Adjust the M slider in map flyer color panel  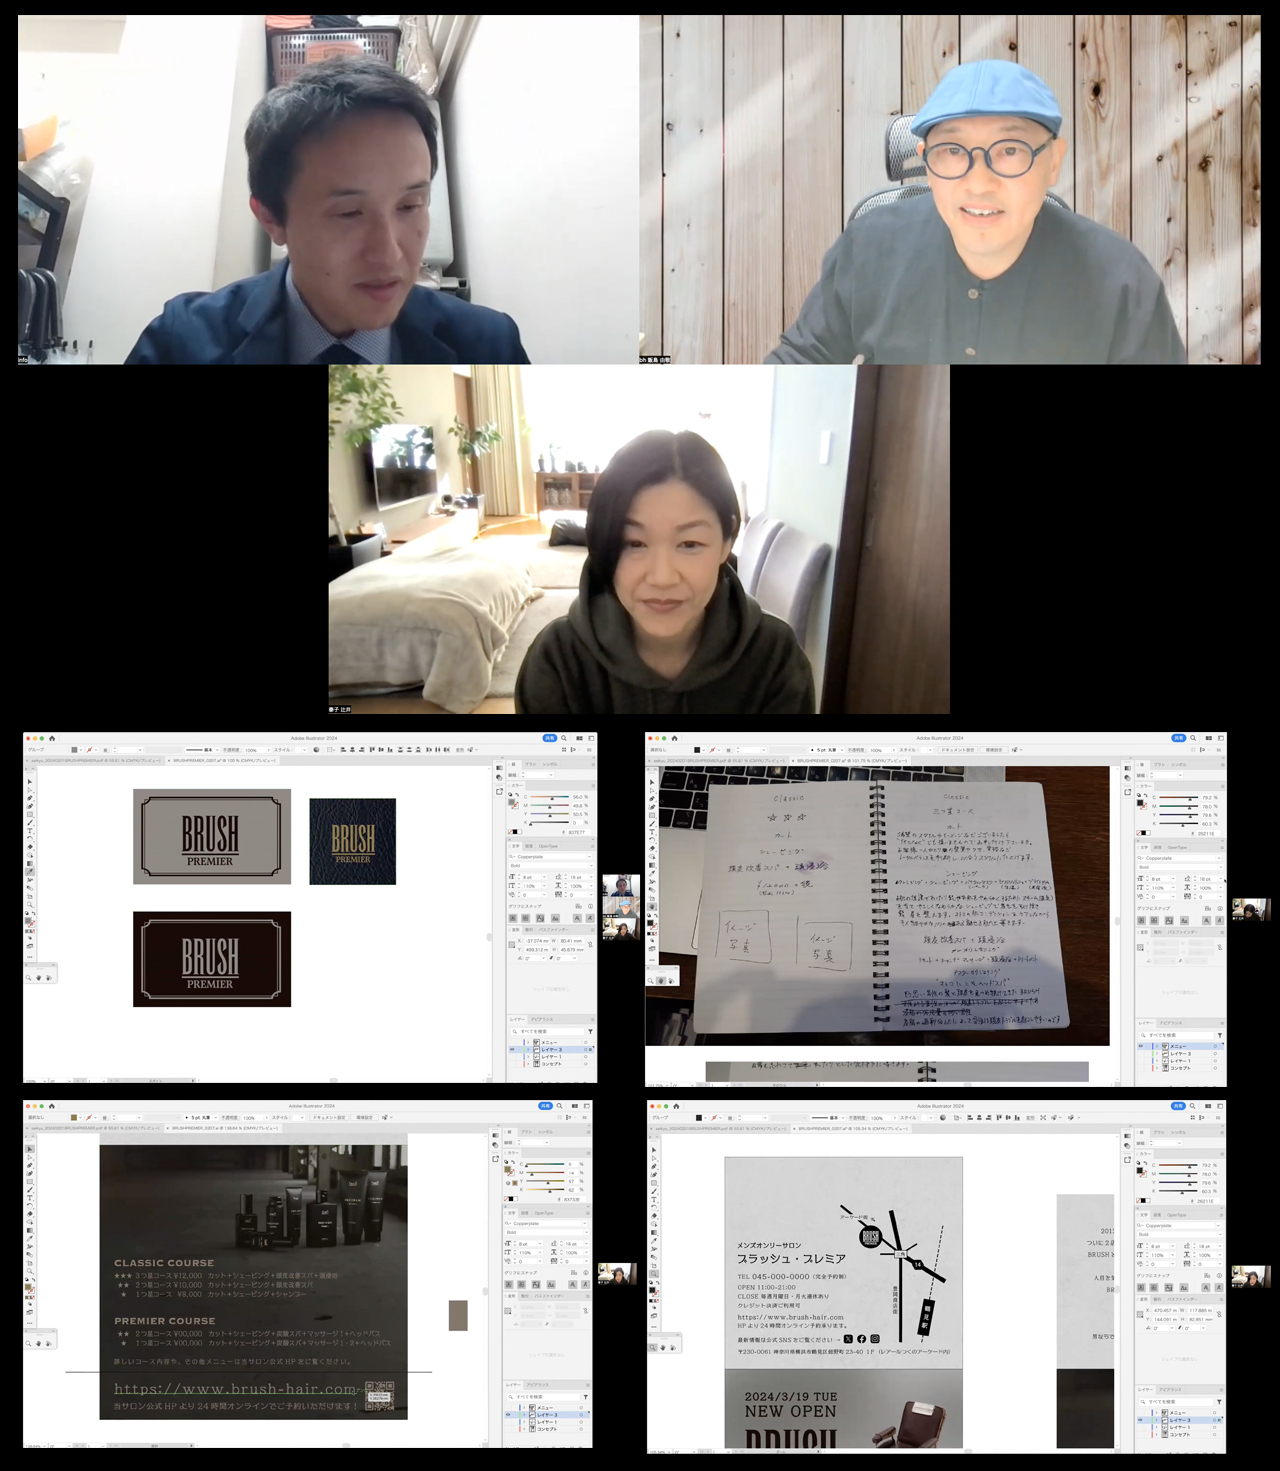point(1189,1175)
